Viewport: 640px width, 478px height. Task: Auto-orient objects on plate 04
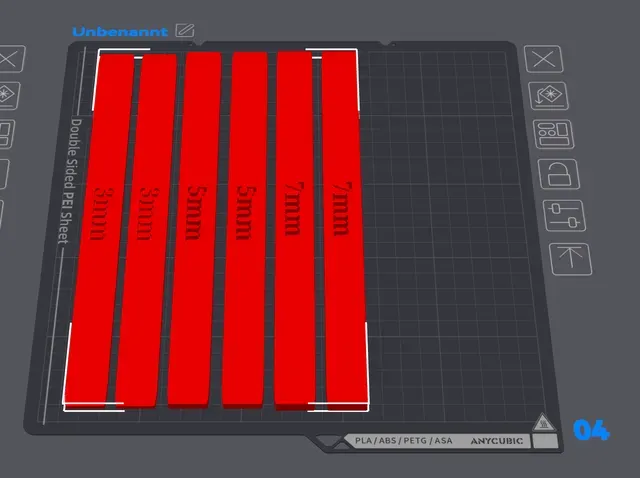[549, 96]
